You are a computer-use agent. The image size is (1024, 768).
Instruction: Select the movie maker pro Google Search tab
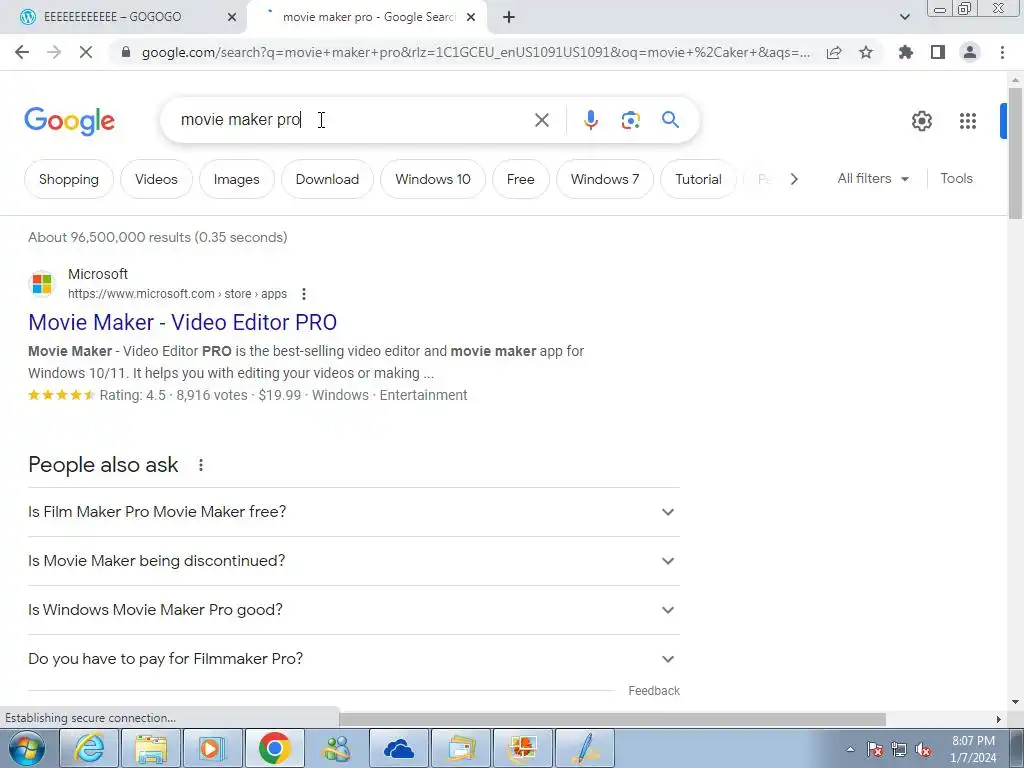point(369,17)
